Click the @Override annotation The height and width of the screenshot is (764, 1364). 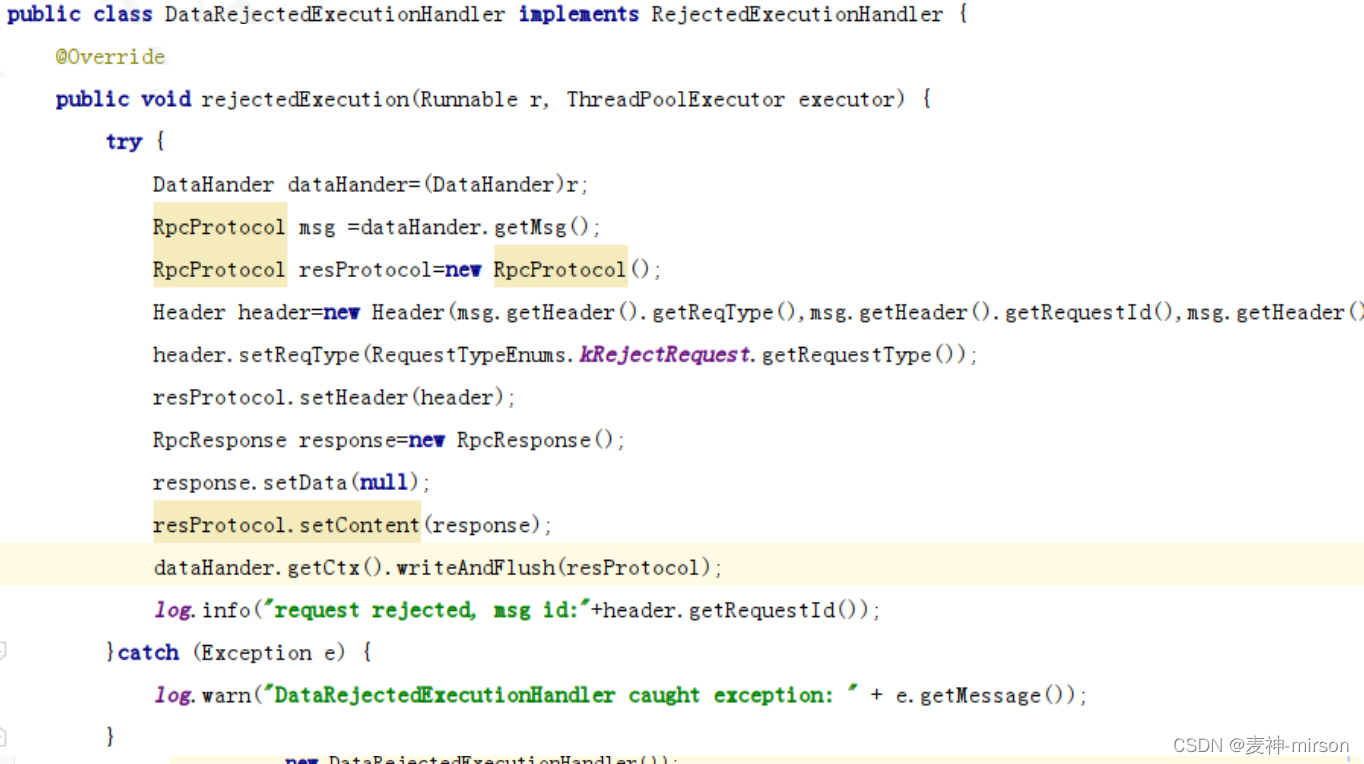point(110,57)
